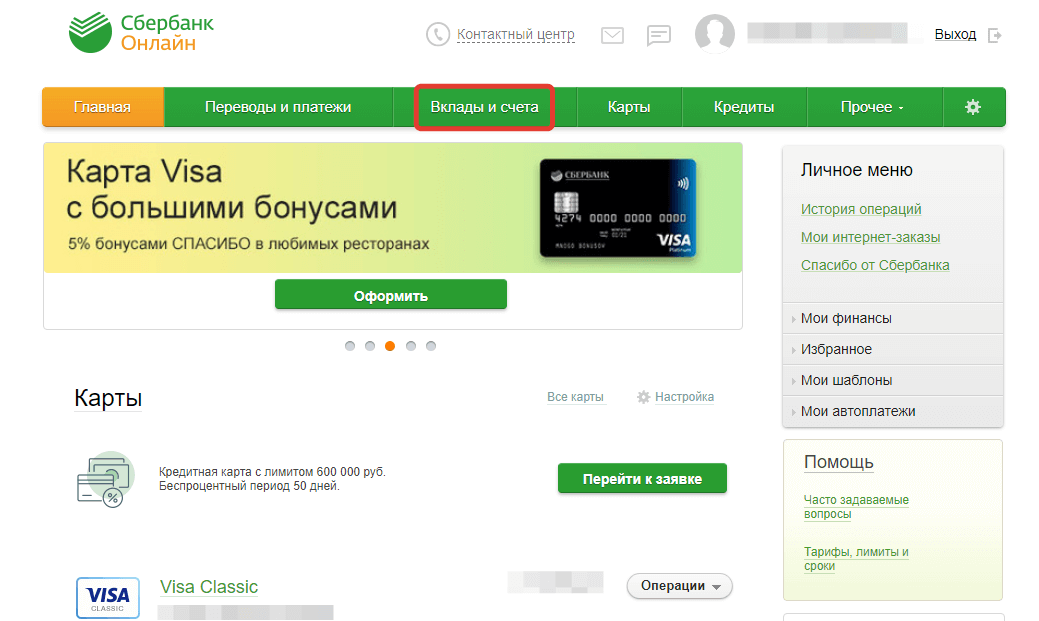1039x621 pixels.
Task: Click the black Visa Platinum card image
Action: point(618,208)
